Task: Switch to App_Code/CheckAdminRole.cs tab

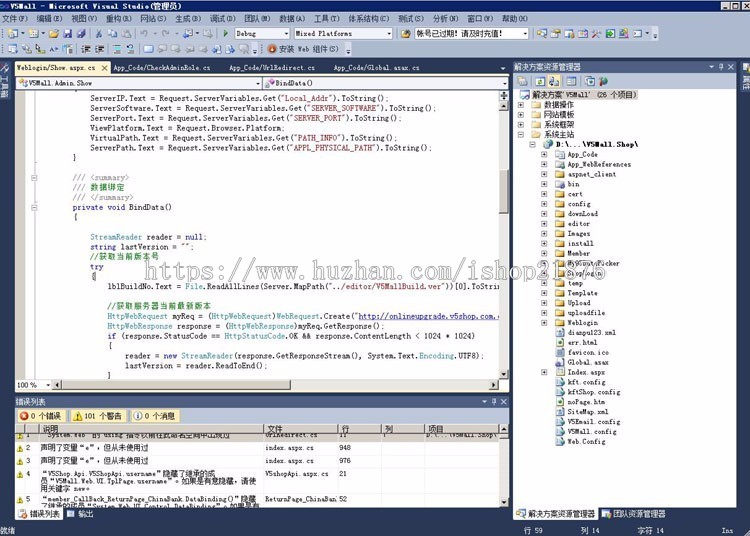Action: tap(162, 68)
